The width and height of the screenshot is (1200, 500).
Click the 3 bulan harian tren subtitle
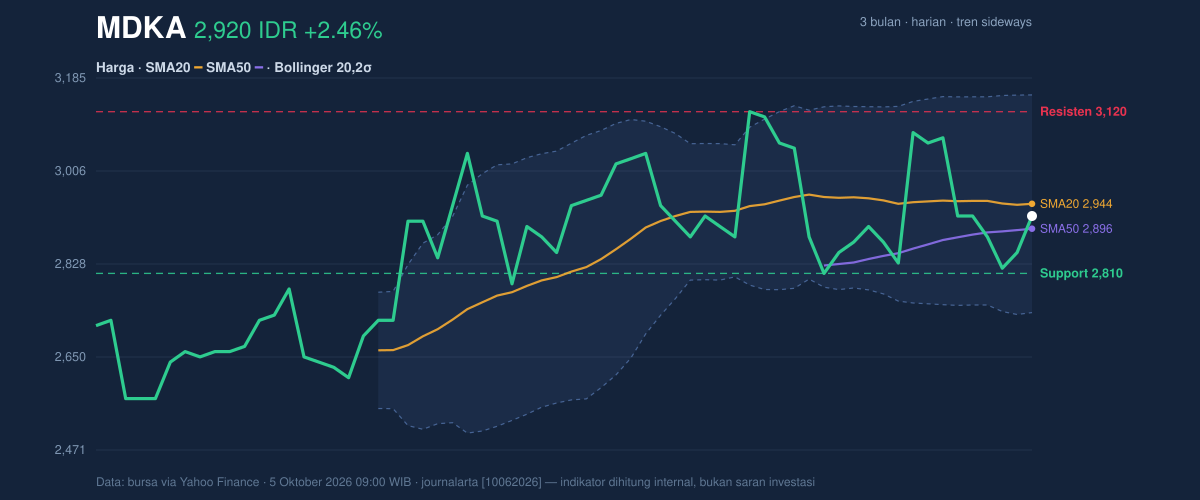(945, 22)
